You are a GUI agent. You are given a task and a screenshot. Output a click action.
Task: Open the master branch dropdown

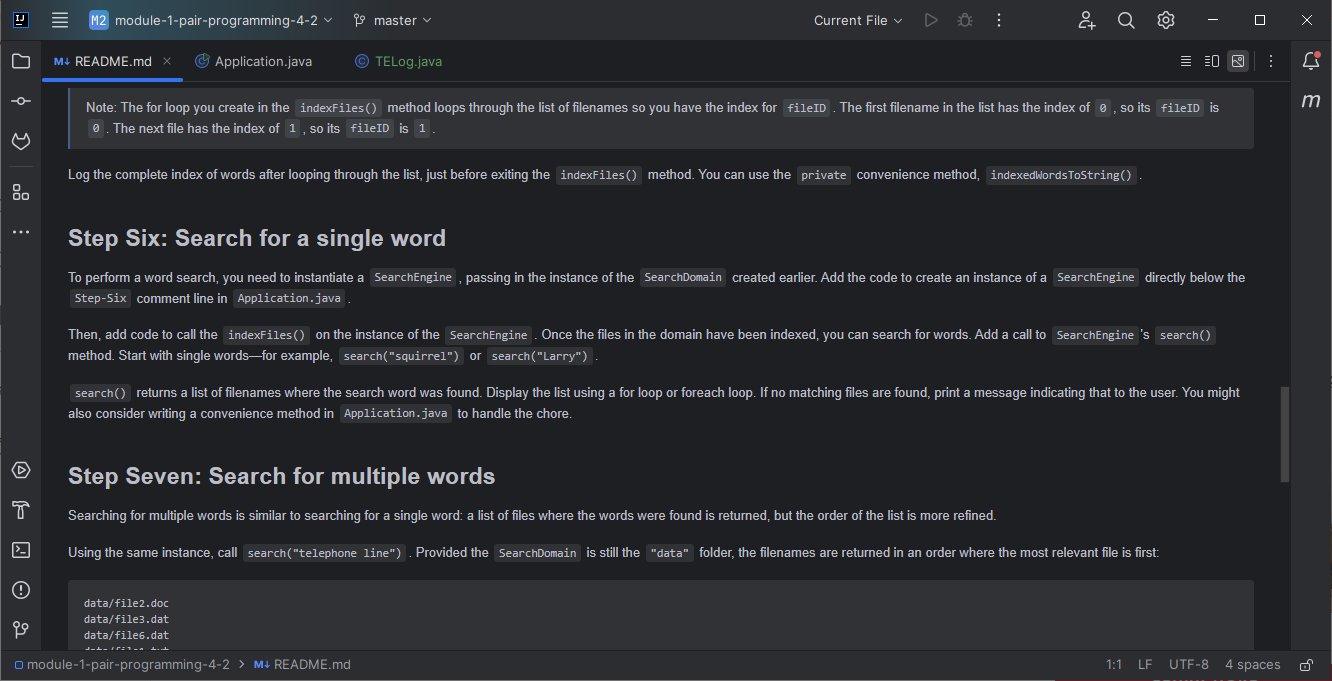coord(392,20)
